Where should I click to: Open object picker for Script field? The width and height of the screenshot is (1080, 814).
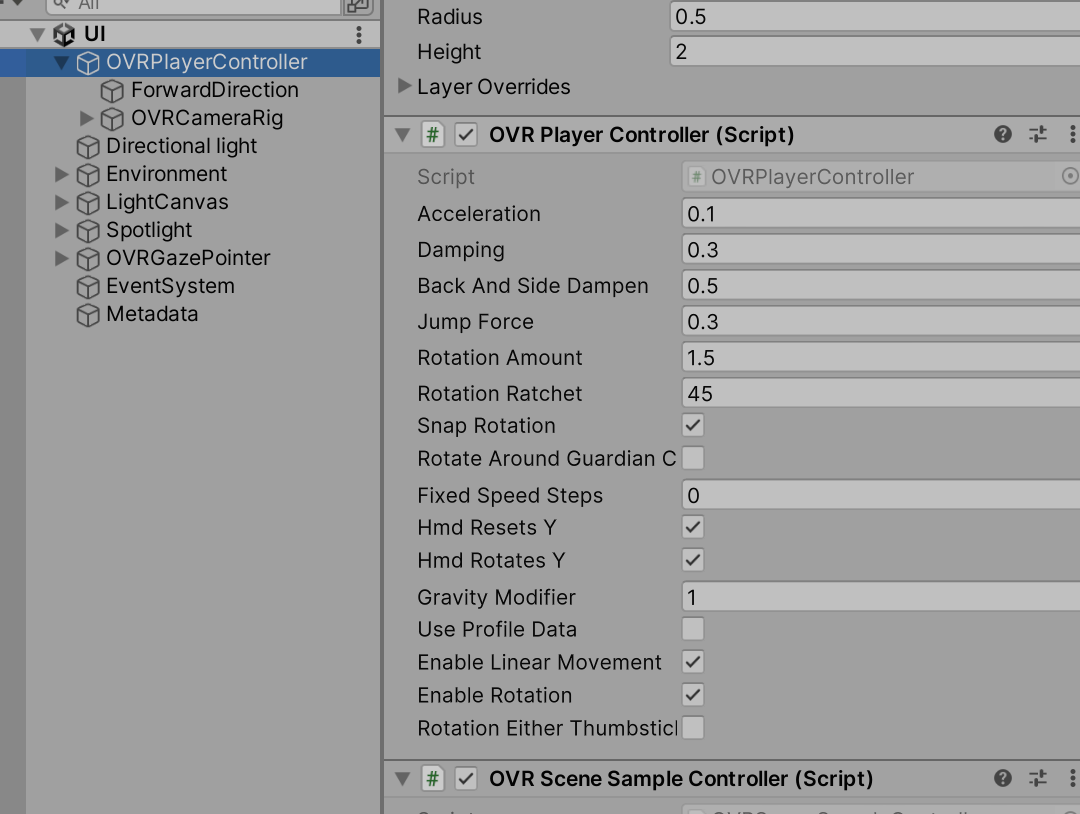click(x=1070, y=176)
